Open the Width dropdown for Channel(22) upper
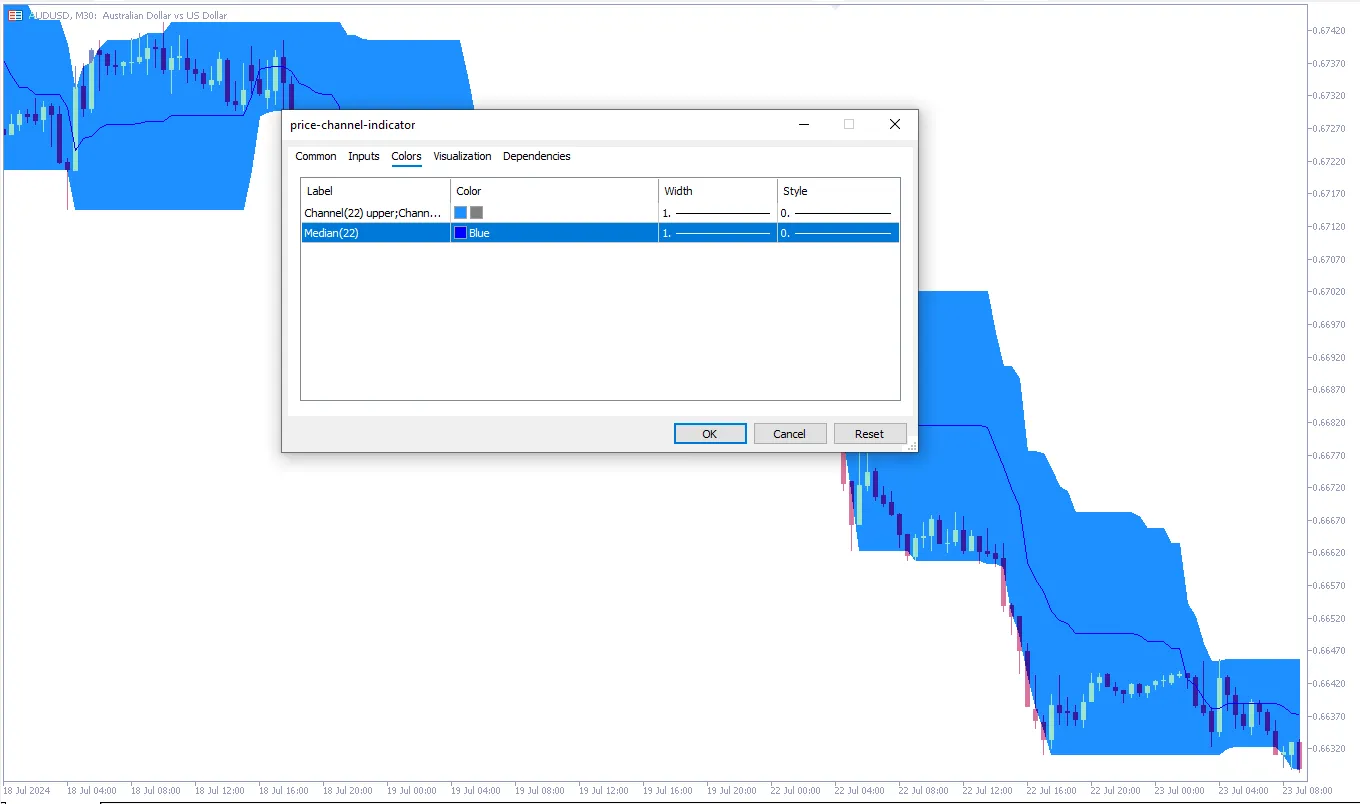 tap(717, 213)
